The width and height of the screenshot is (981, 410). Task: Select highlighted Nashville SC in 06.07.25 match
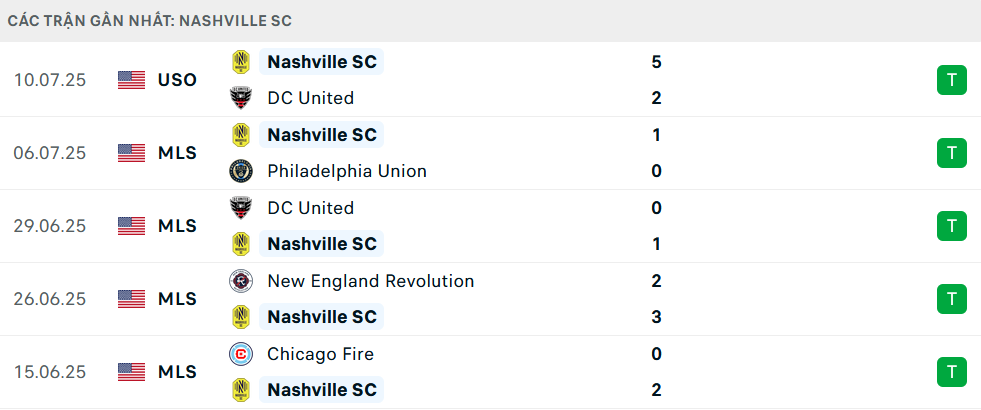(322, 135)
